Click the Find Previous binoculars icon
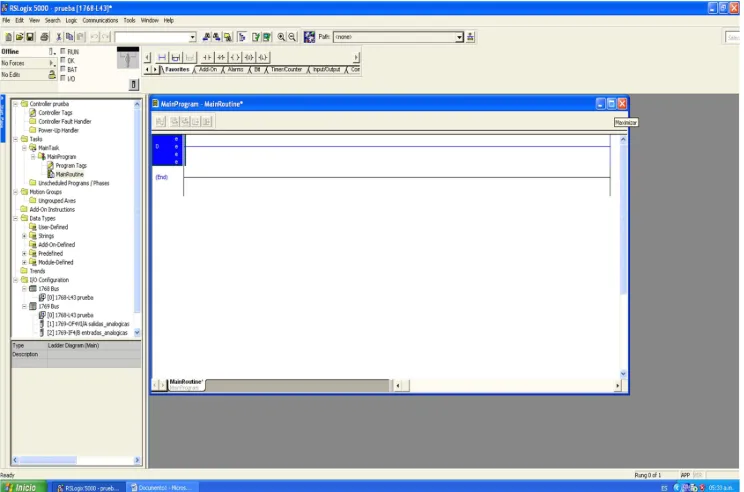 coord(206,37)
